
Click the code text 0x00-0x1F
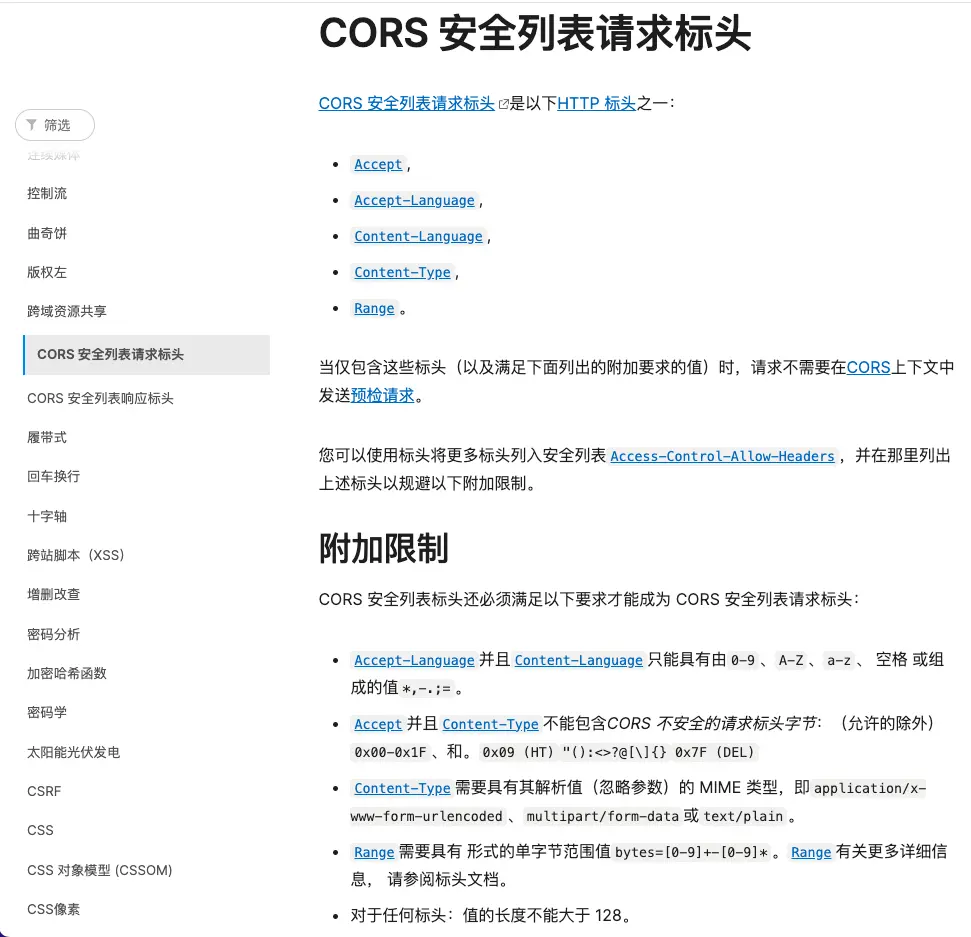point(390,752)
